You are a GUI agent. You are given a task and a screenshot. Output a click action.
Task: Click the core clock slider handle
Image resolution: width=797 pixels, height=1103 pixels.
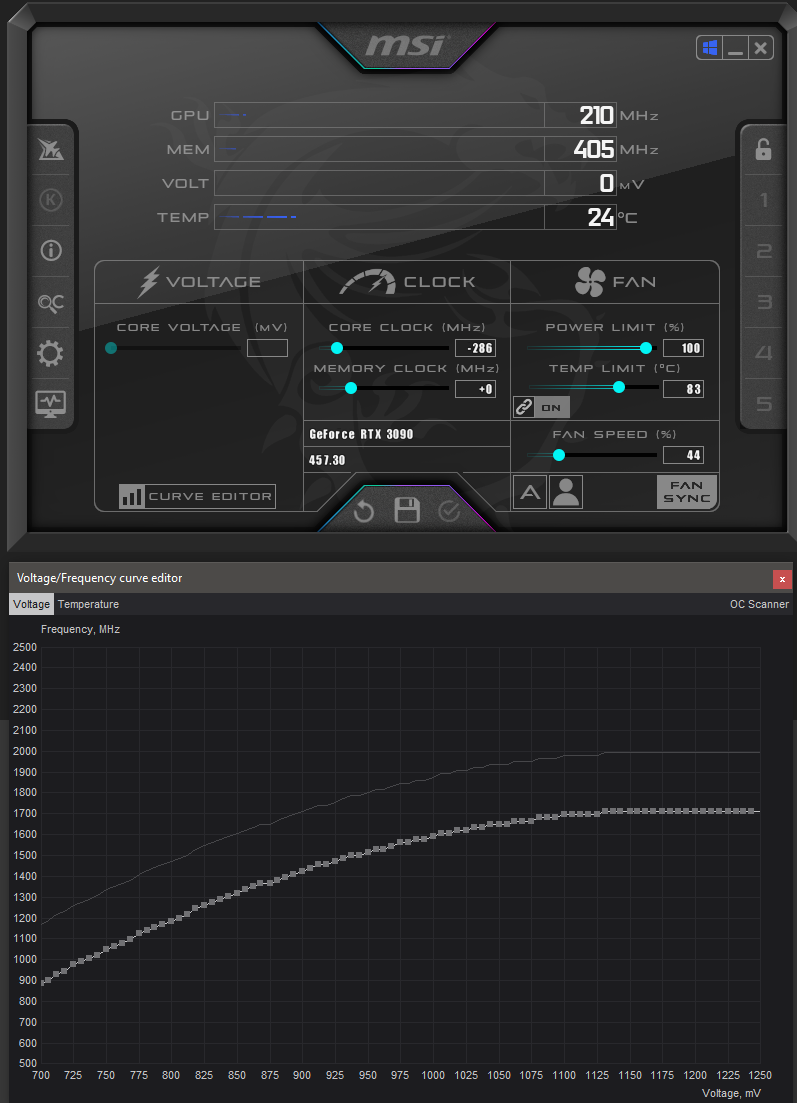(337, 348)
